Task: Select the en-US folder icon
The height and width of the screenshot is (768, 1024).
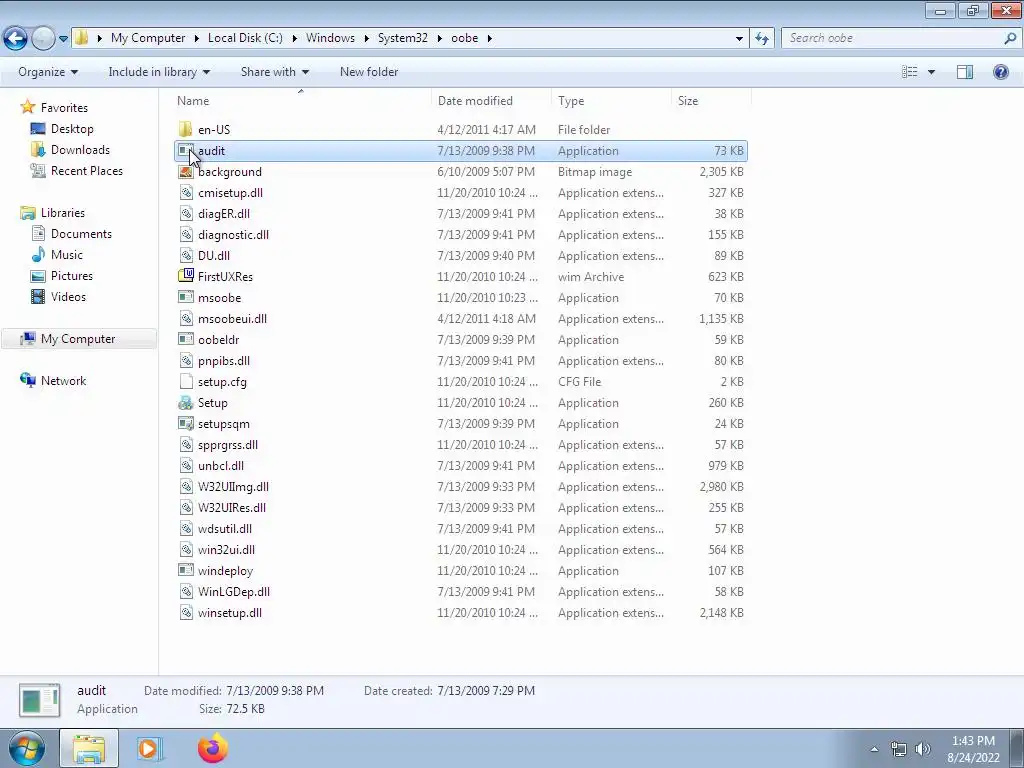Action: pyautogui.click(x=185, y=129)
